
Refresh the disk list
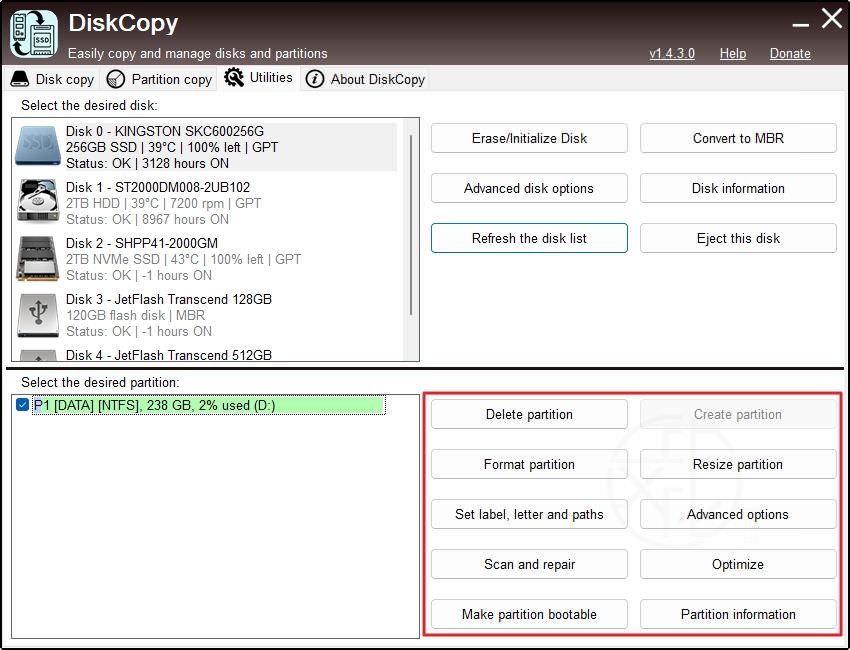(529, 238)
